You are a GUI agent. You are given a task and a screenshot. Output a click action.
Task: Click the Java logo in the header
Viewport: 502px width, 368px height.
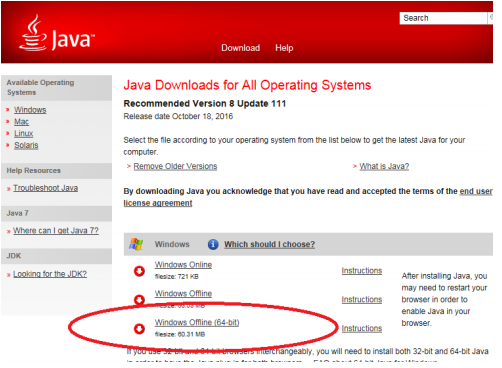click(x=57, y=34)
